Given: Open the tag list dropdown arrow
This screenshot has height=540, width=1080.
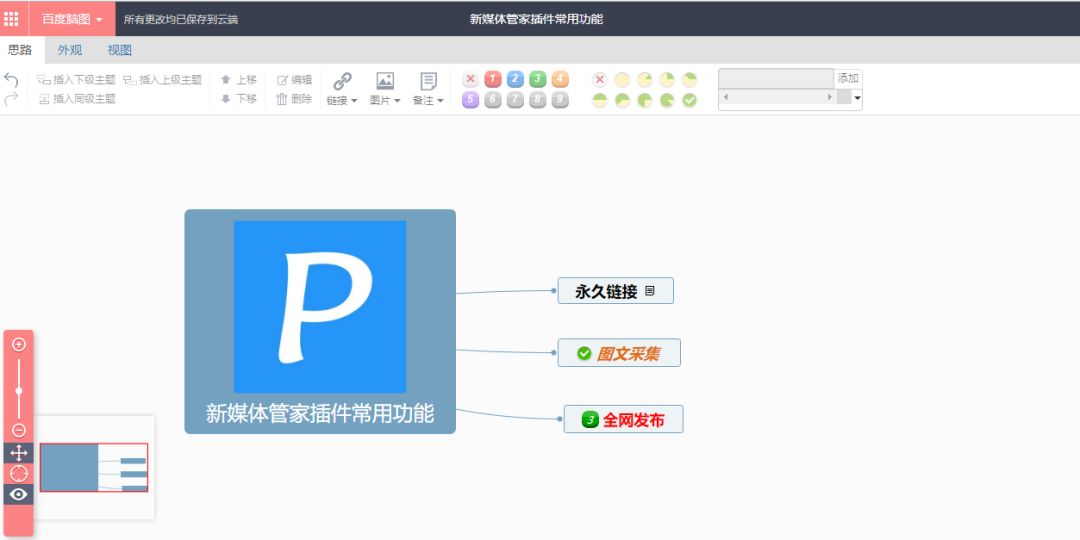Looking at the screenshot, I should (857, 98).
